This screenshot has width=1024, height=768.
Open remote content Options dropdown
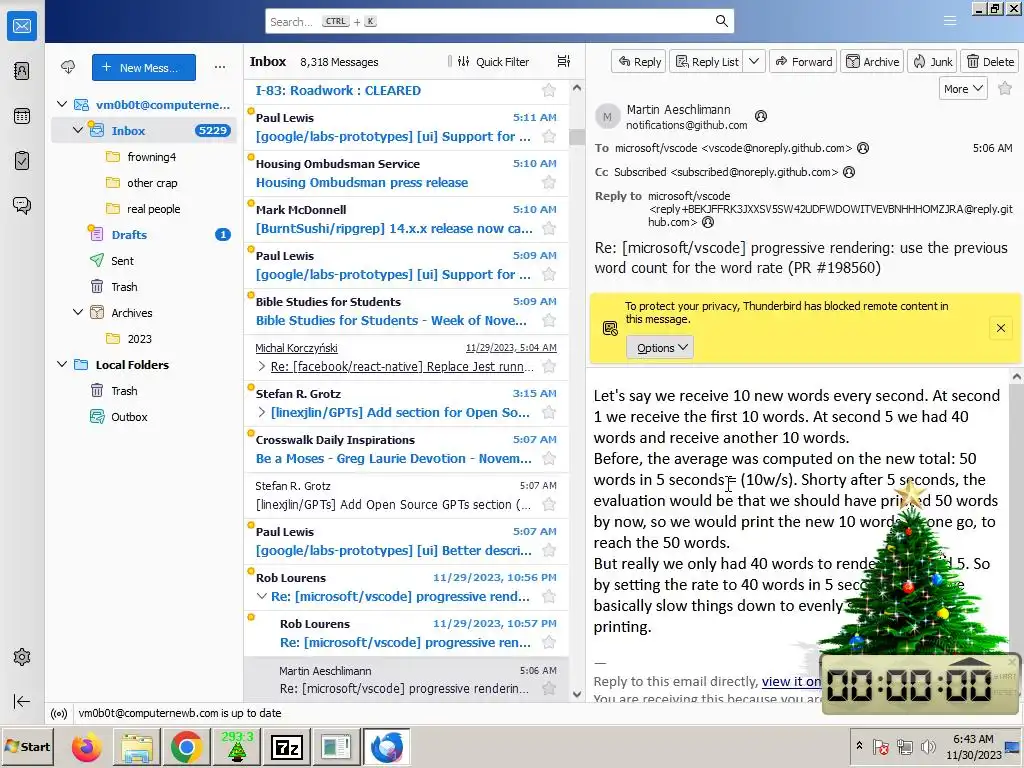660,347
